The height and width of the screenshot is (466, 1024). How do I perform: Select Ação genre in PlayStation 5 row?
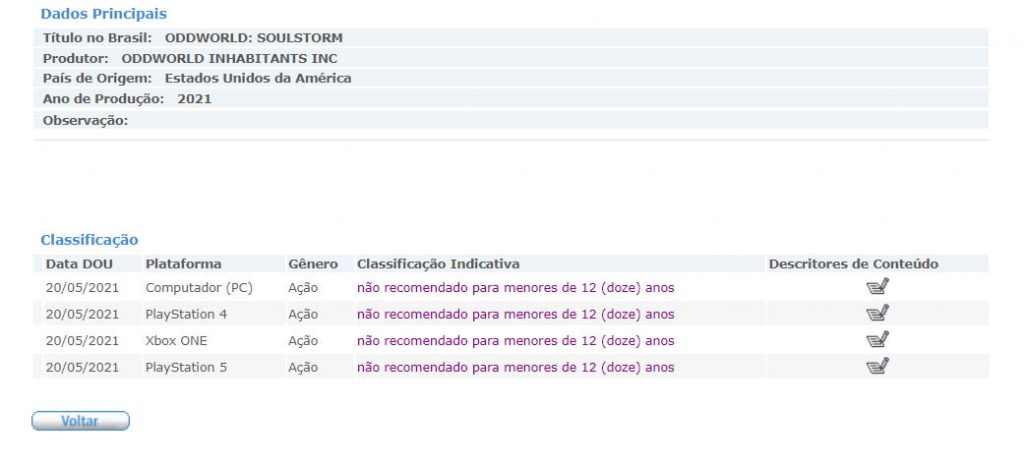pyautogui.click(x=303, y=368)
